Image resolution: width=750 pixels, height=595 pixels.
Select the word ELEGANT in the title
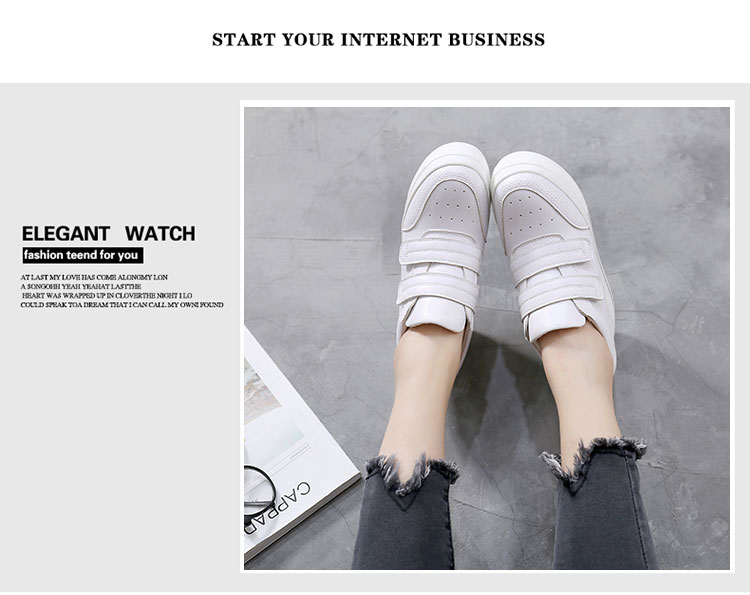[66, 234]
